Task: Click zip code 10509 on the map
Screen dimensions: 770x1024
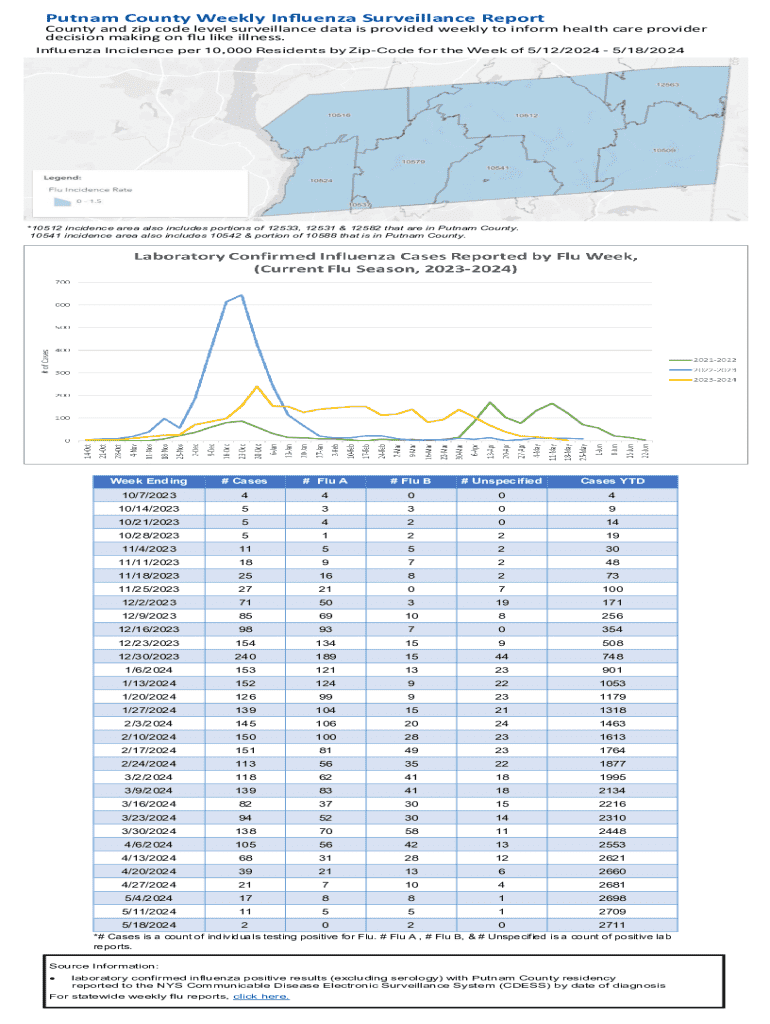Action: pyautogui.click(x=663, y=150)
